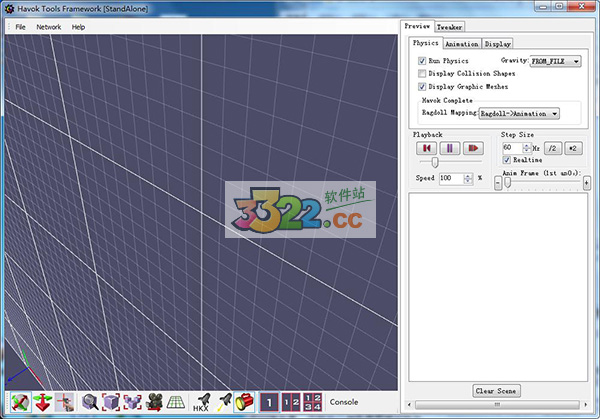The width and height of the screenshot is (600, 419).
Task: Click the horizontal scrollbar at panel bottom
Action: coord(497,405)
